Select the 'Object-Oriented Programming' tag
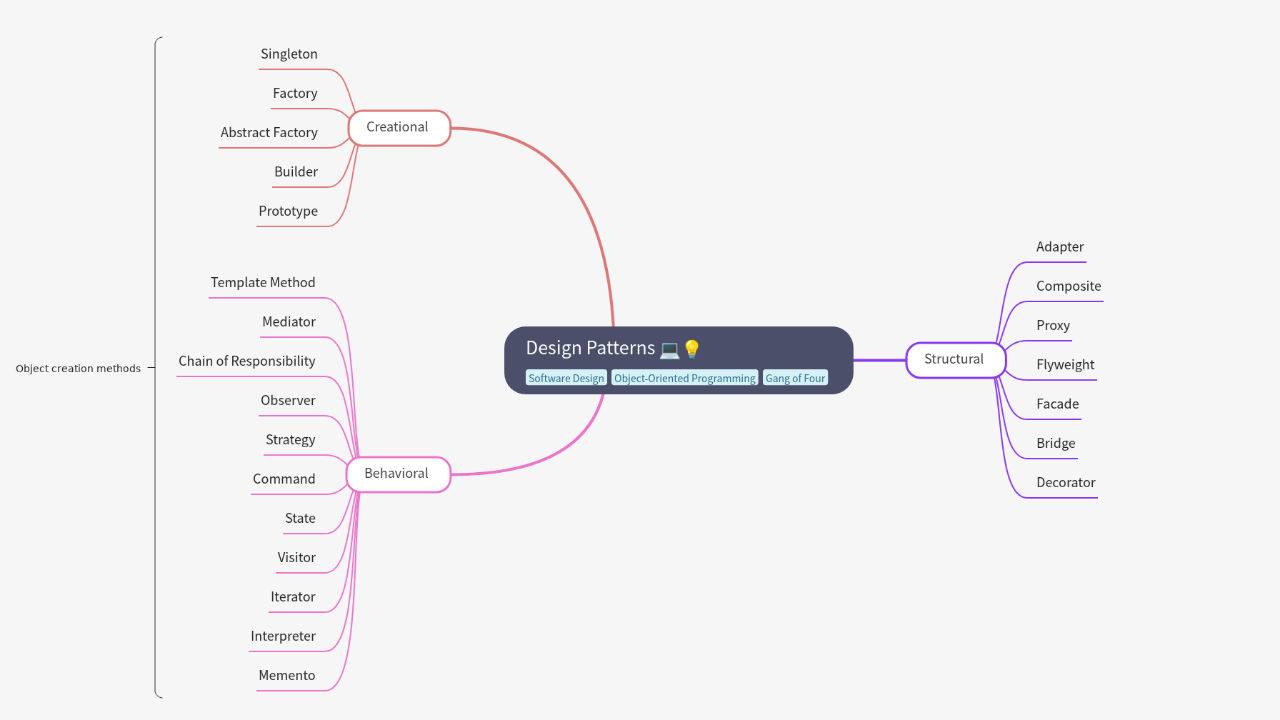1280x720 pixels. [x=685, y=377]
